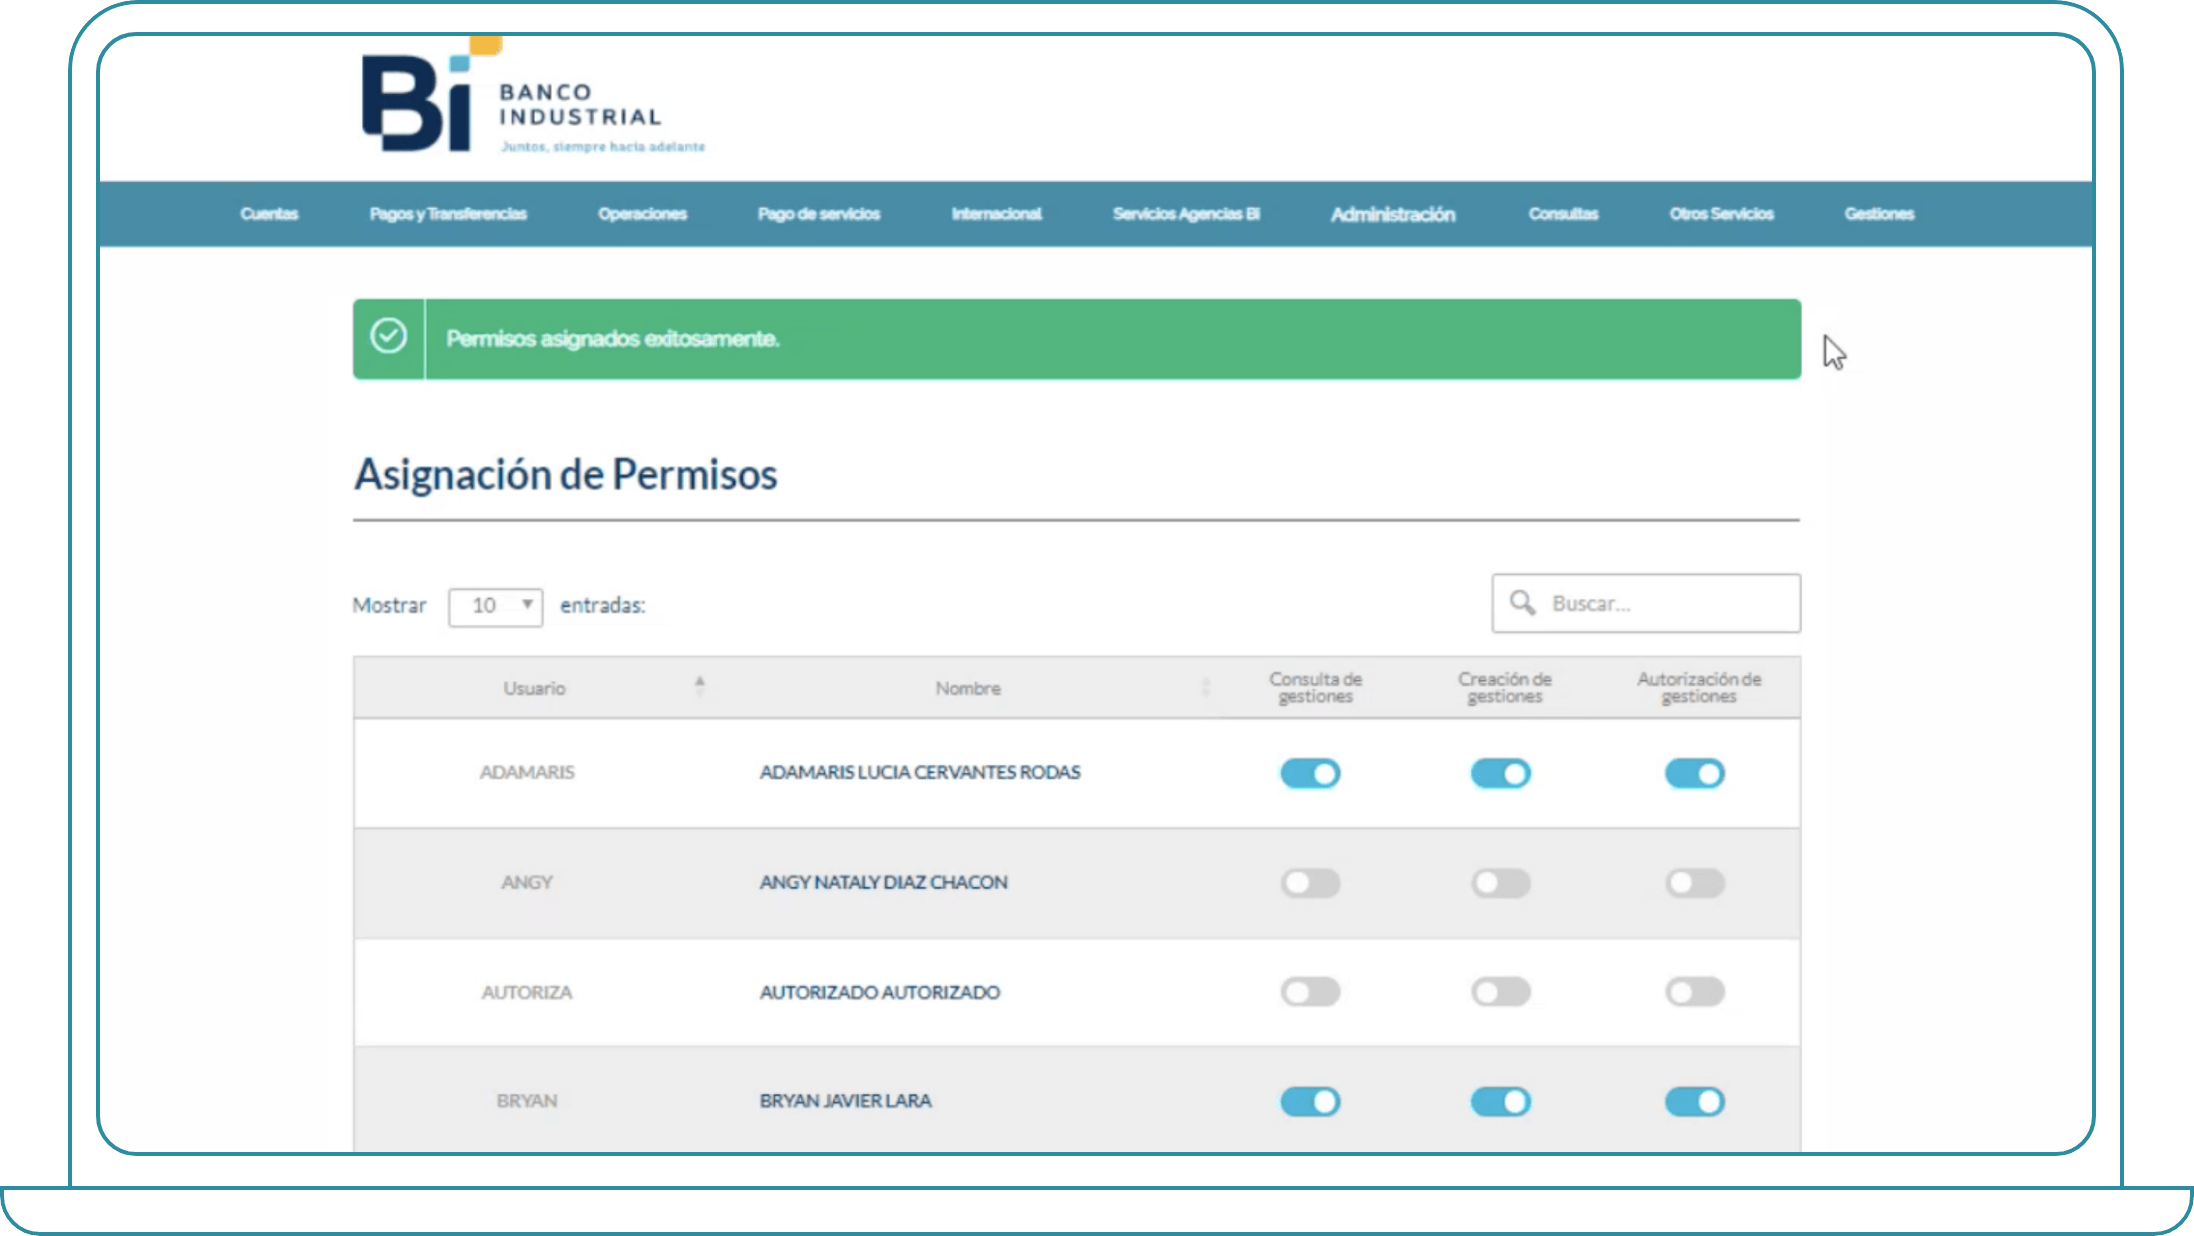This screenshot has width=2194, height=1236.
Task: Disable Consulta de gestiones for ADAMARIS
Action: point(1310,773)
